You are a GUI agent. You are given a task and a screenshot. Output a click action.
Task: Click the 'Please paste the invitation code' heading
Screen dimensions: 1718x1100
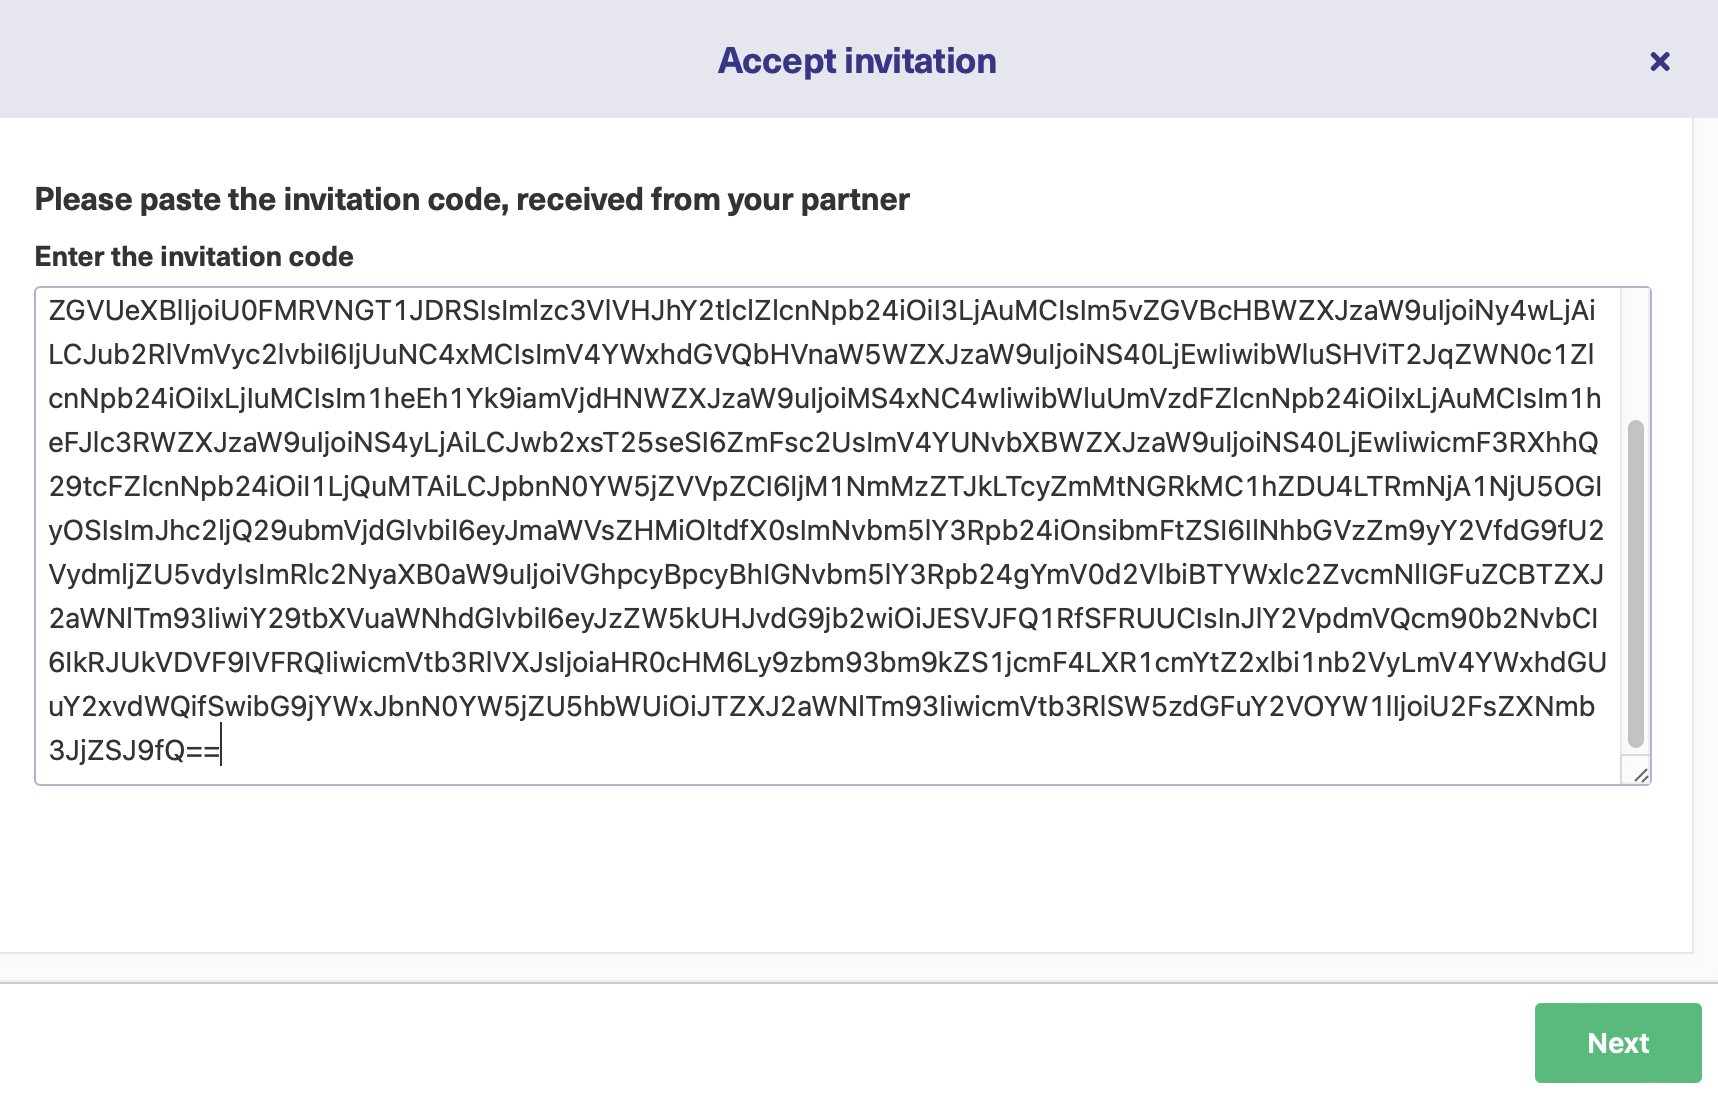[472, 200]
